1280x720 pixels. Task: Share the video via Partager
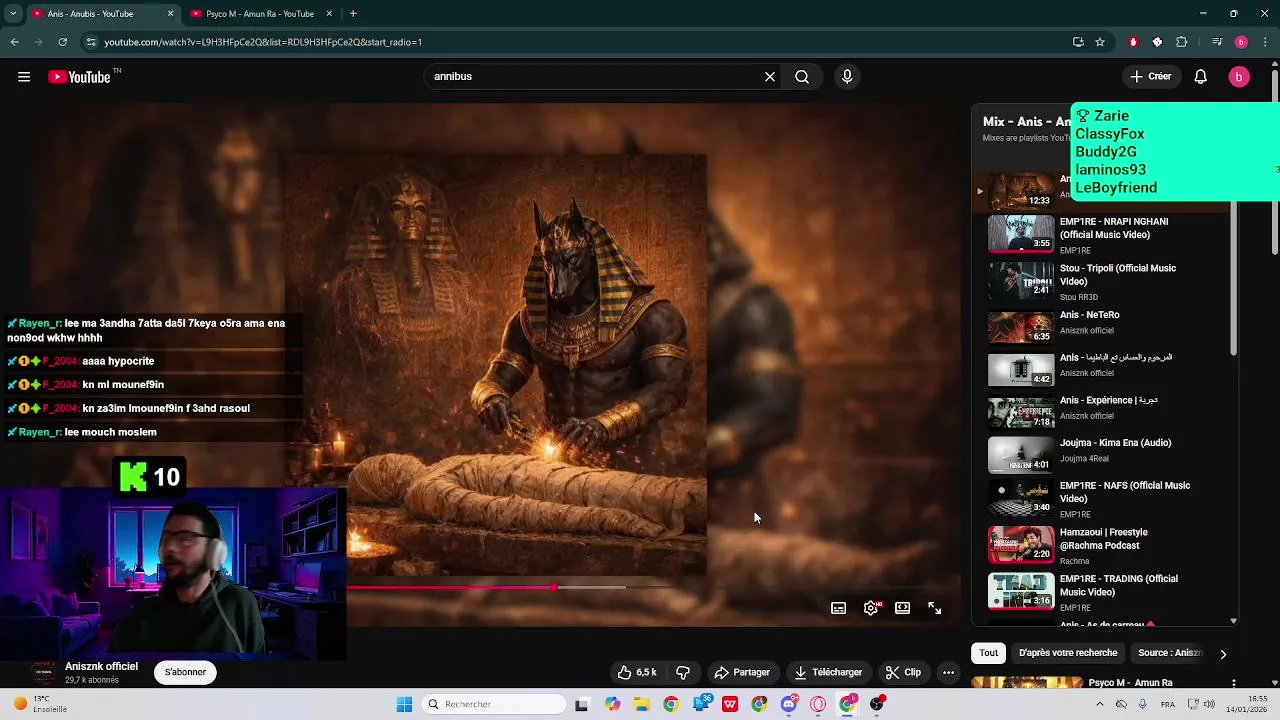(742, 672)
